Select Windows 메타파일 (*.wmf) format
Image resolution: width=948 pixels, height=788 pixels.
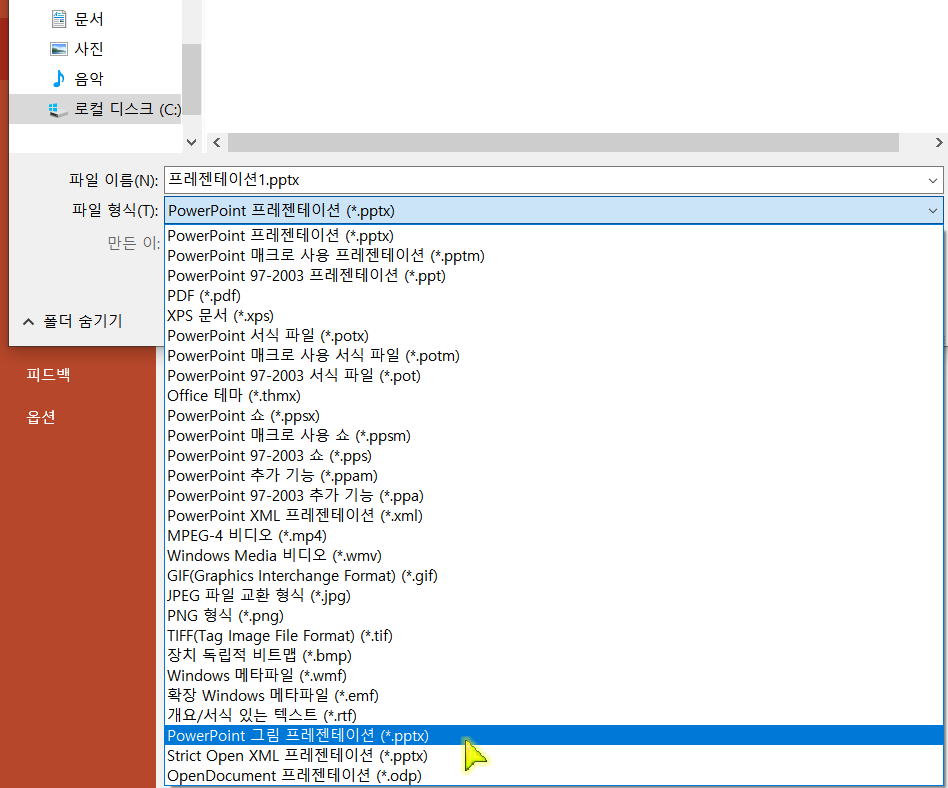[x=554, y=676]
